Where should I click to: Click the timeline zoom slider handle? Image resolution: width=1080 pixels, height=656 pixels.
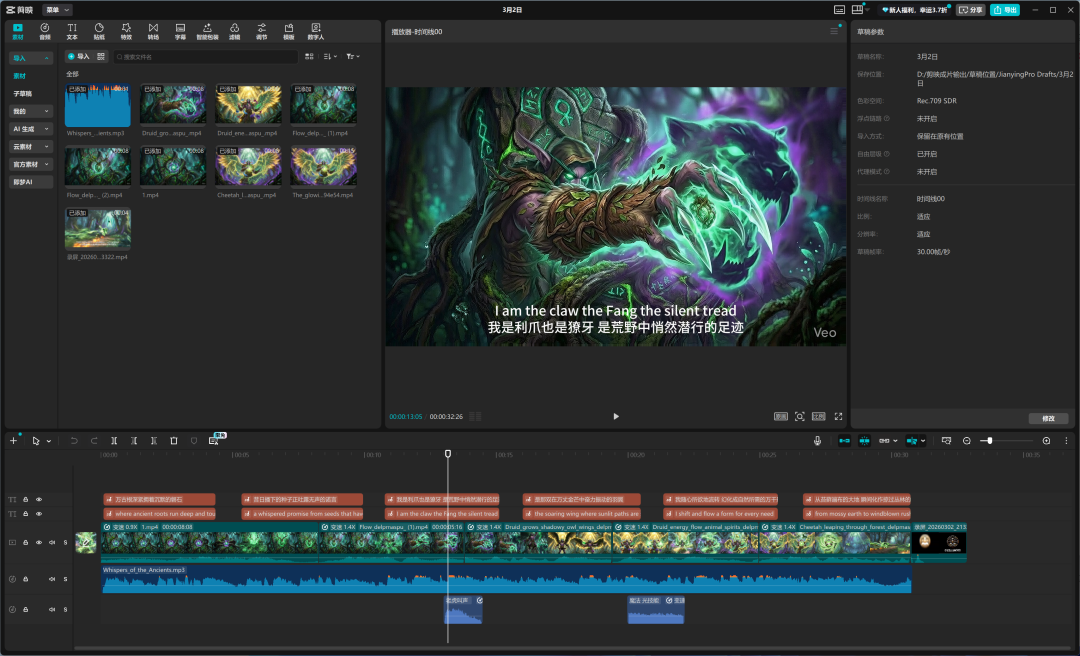tap(988, 440)
